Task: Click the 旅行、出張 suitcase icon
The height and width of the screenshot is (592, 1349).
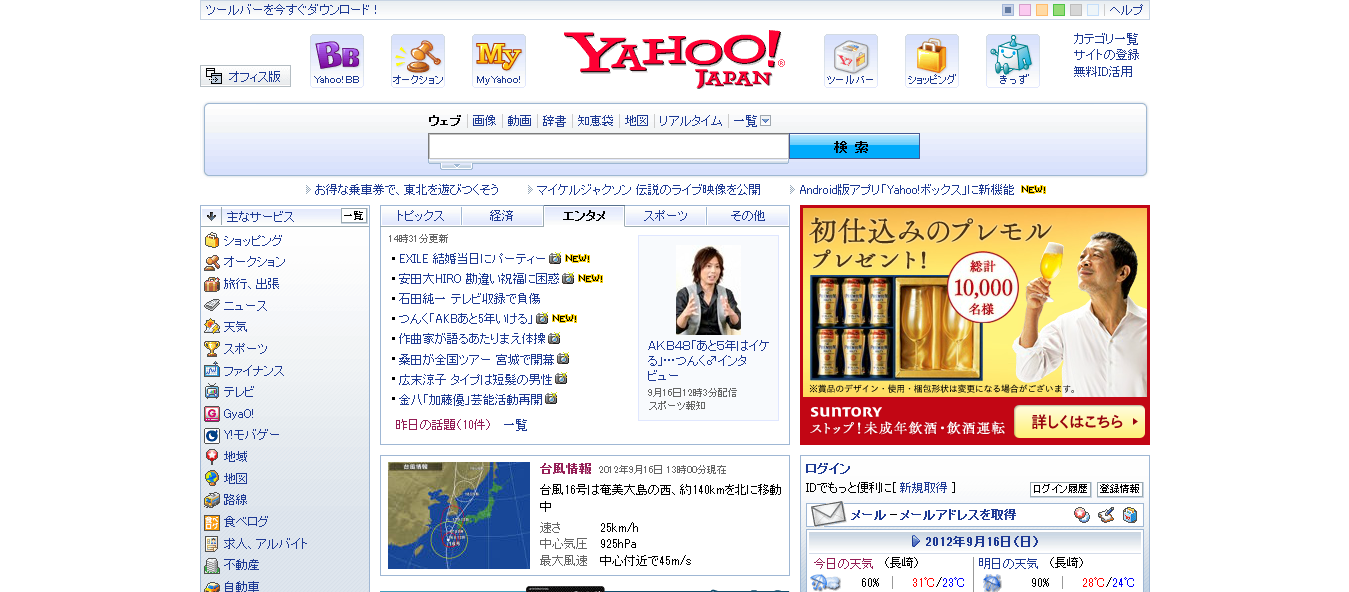Action: pos(212,284)
